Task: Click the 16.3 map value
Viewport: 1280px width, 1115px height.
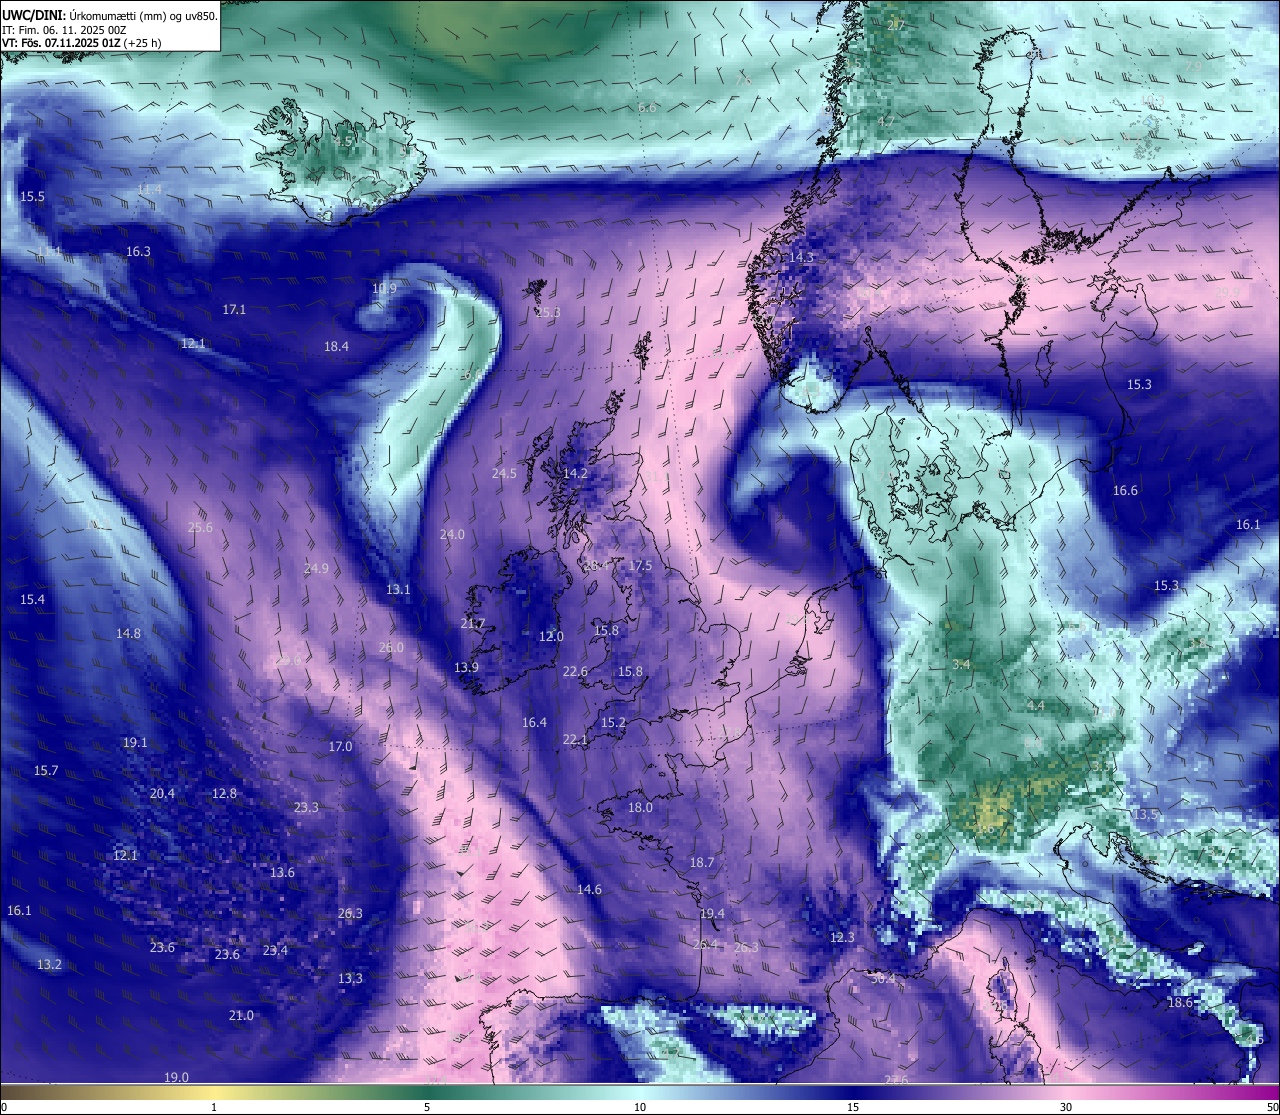Action: coord(138,251)
